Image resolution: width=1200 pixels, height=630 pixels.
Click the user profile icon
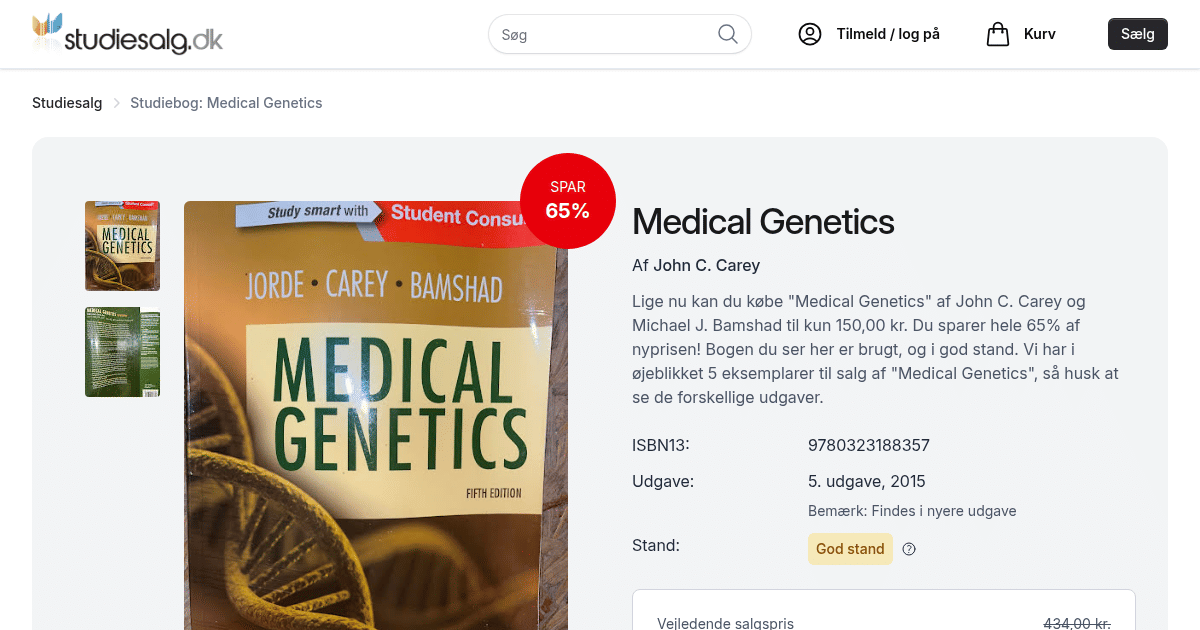click(809, 34)
